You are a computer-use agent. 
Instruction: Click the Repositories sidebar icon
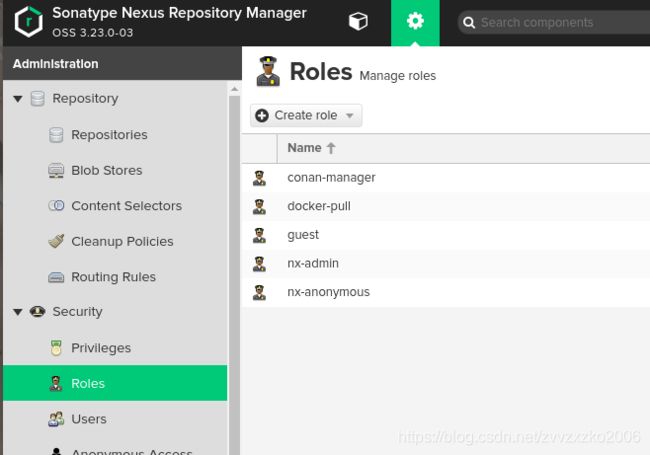pos(56,135)
